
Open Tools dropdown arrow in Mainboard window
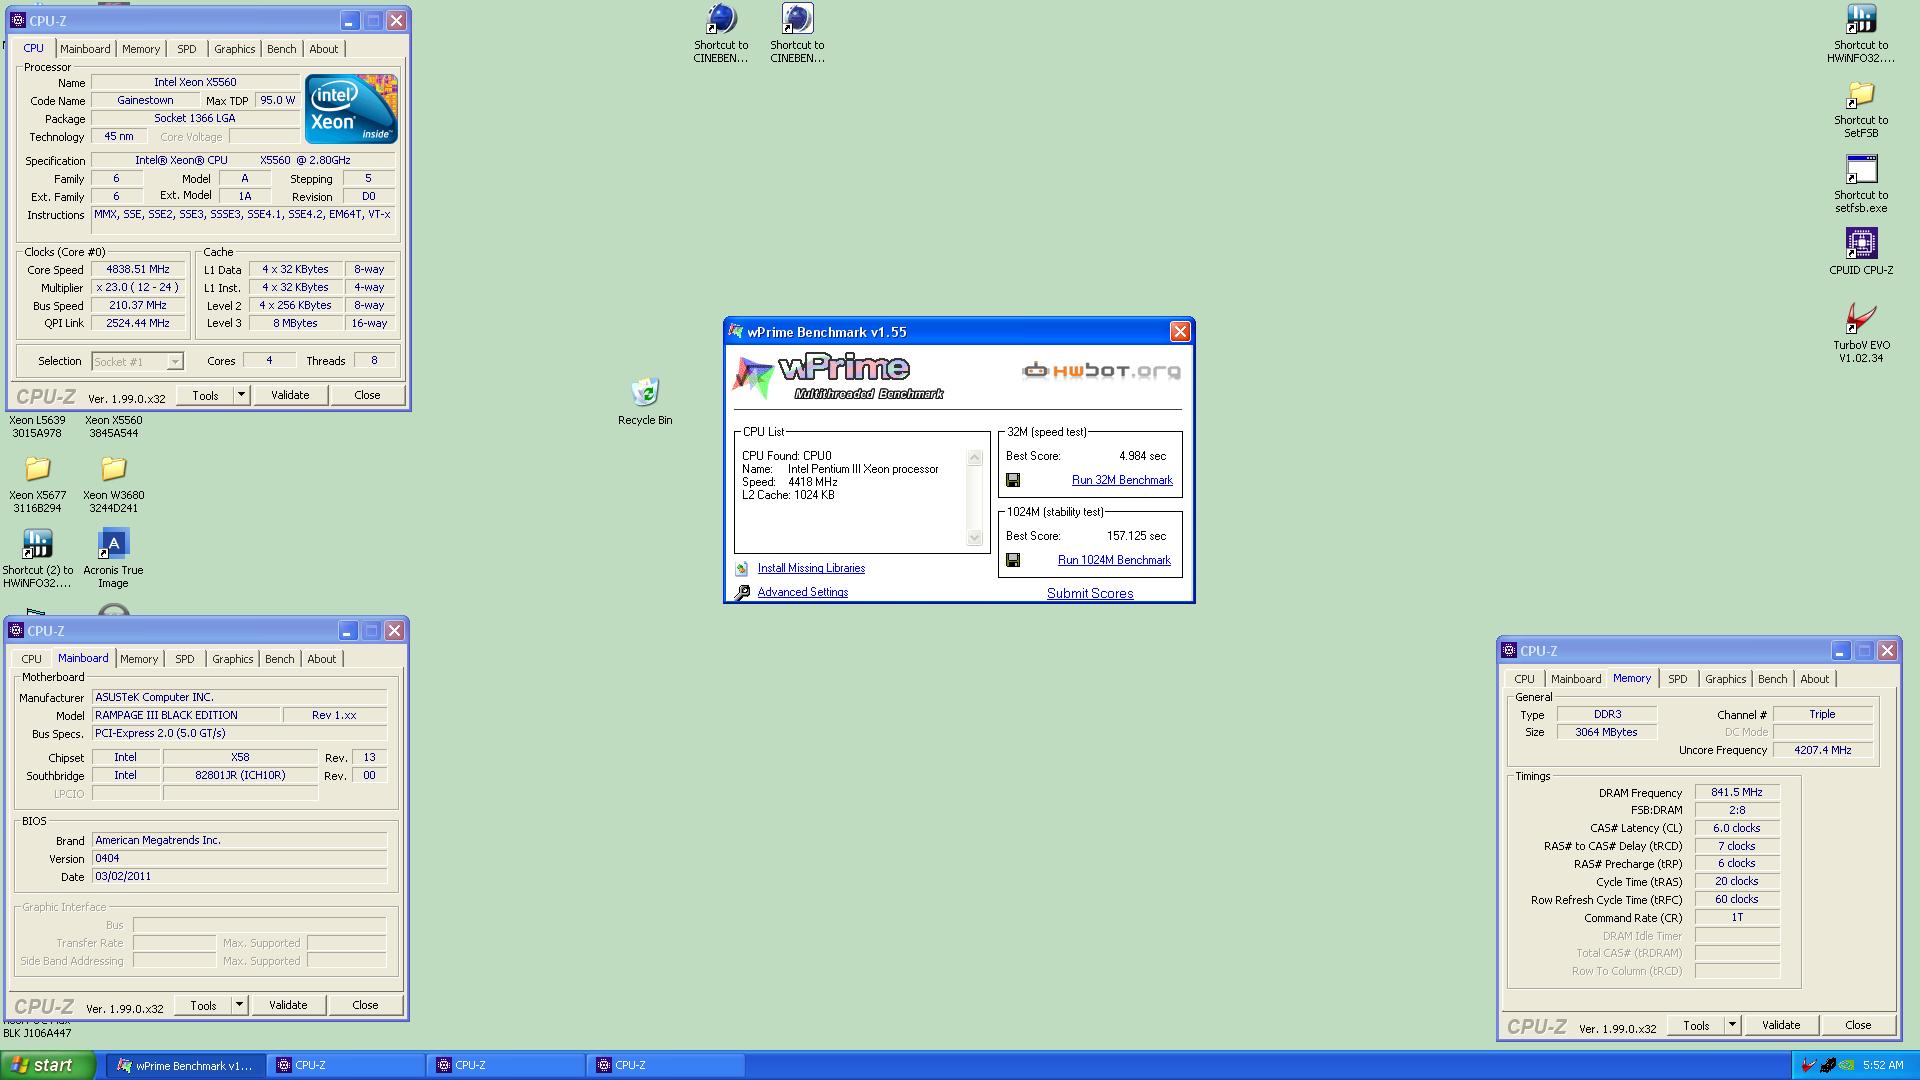point(239,1005)
